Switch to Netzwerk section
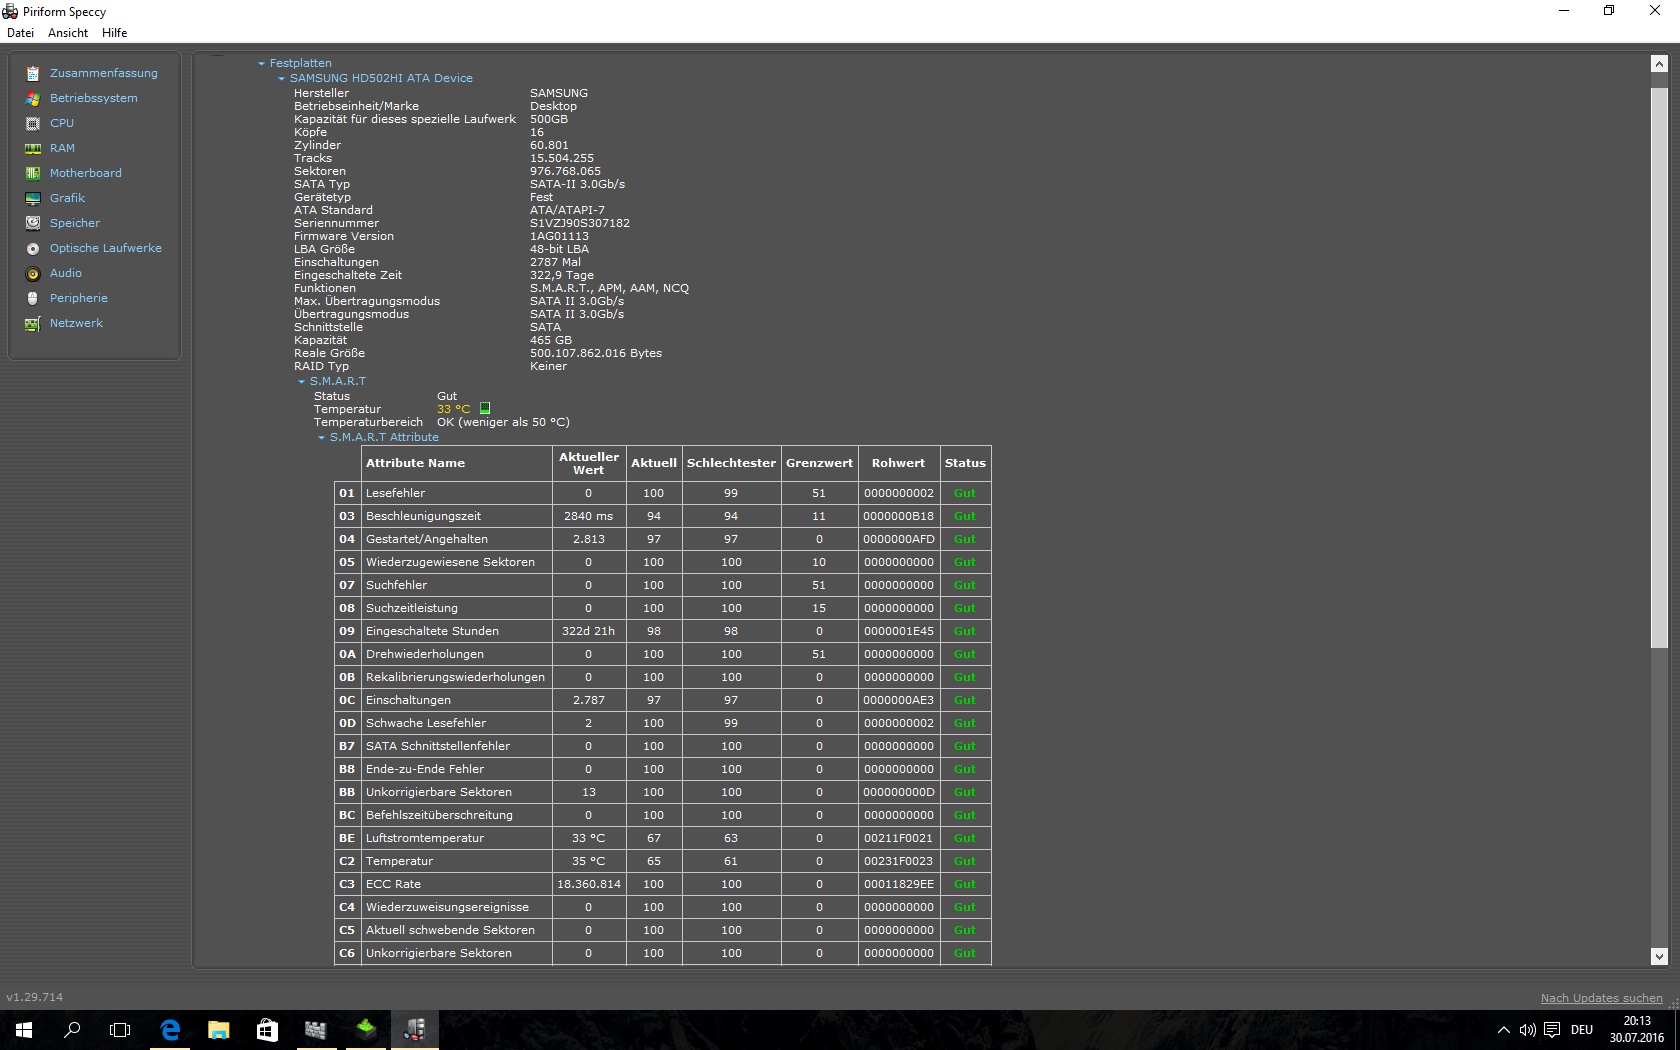The image size is (1680, 1050). [77, 323]
